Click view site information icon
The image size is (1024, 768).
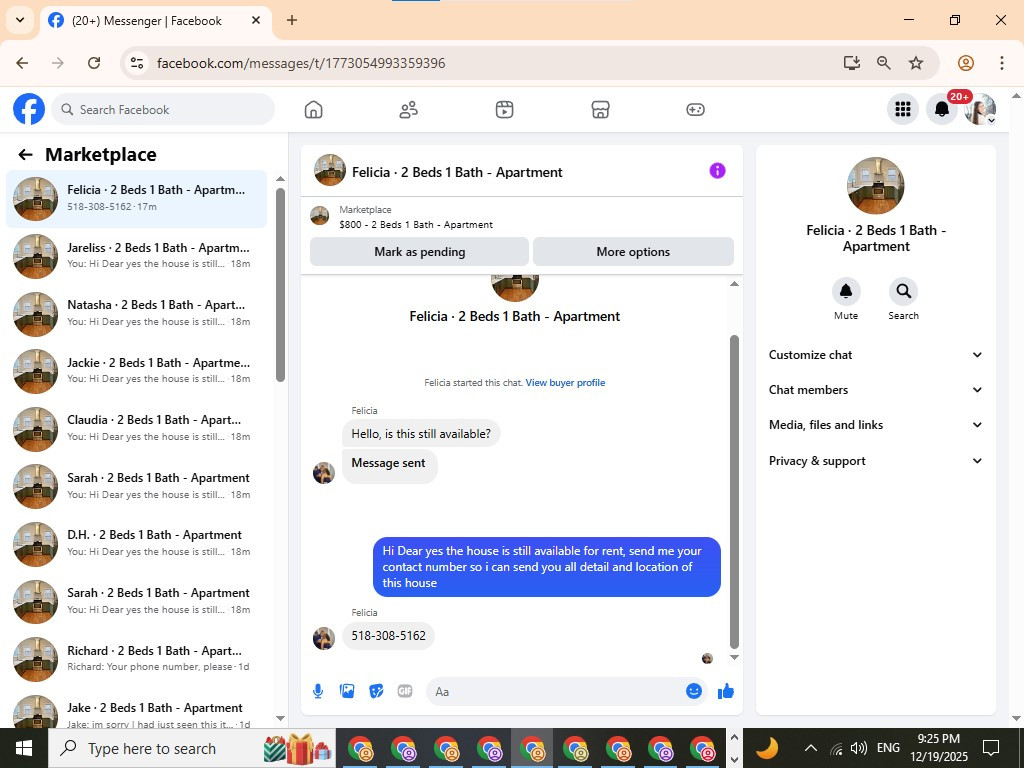pyautogui.click(x=136, y=63)
